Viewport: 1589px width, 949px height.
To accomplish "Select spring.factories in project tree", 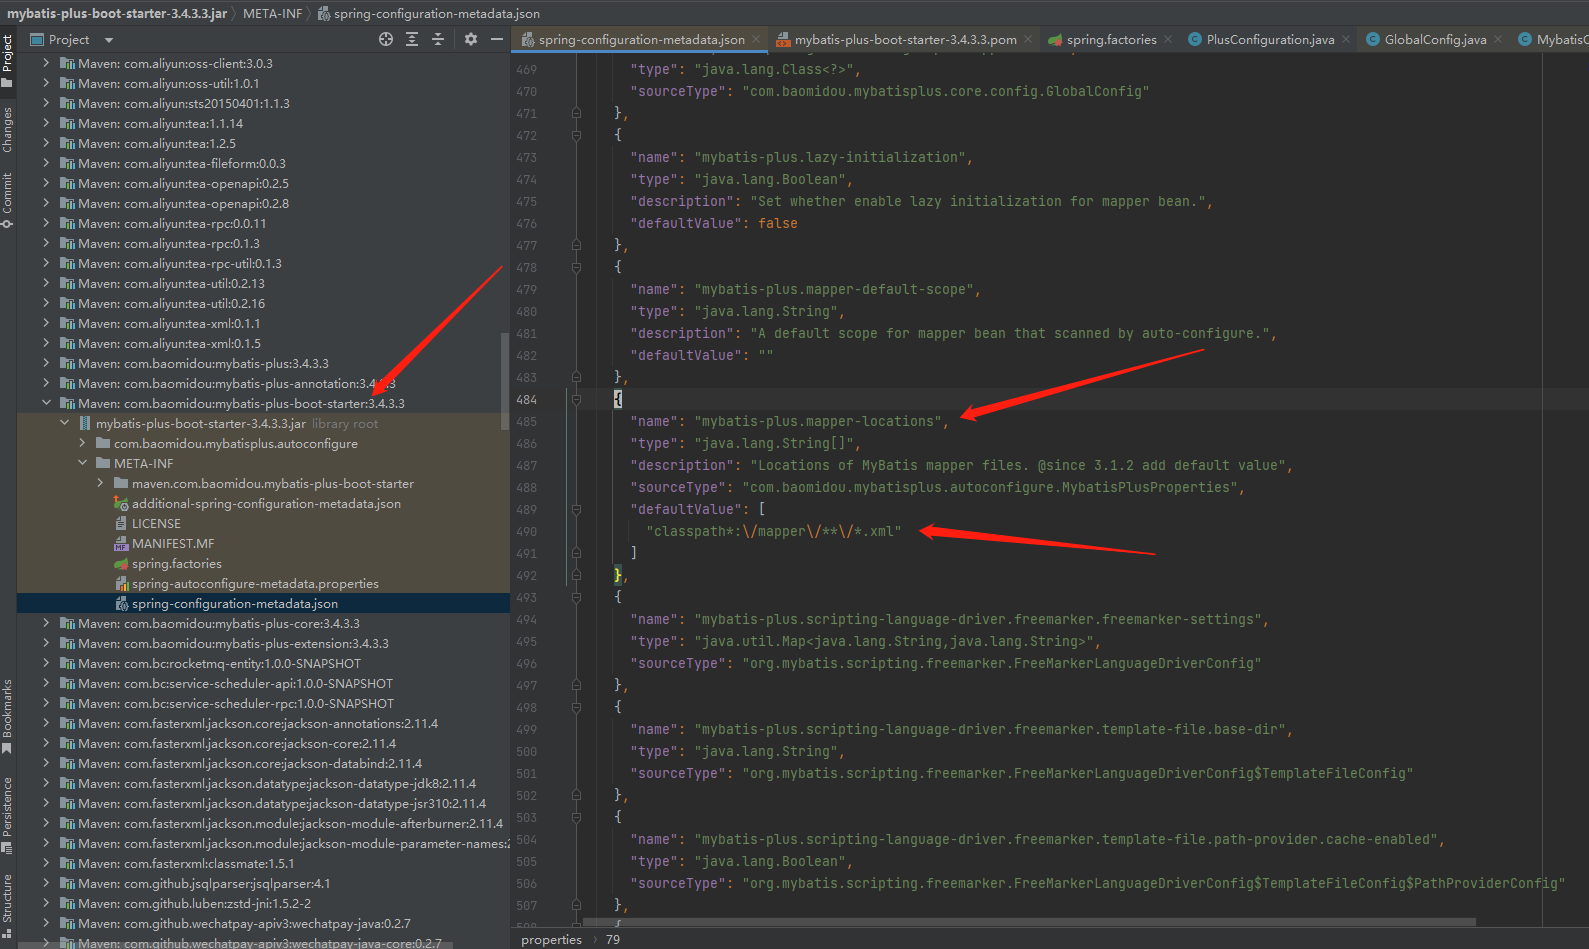I will pos(177,563).
